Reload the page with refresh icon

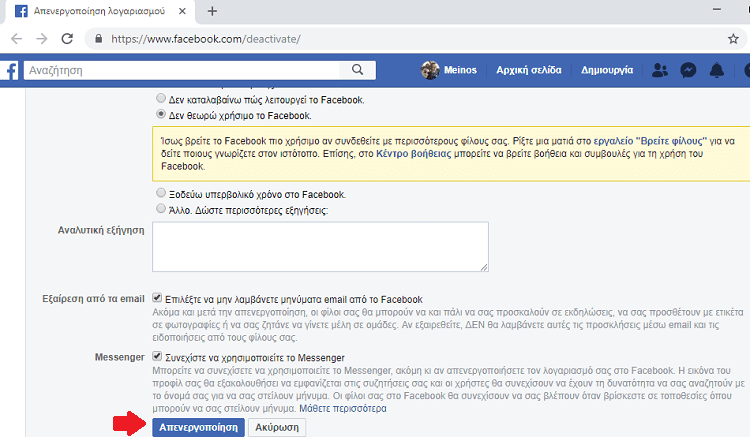[68, 39]
